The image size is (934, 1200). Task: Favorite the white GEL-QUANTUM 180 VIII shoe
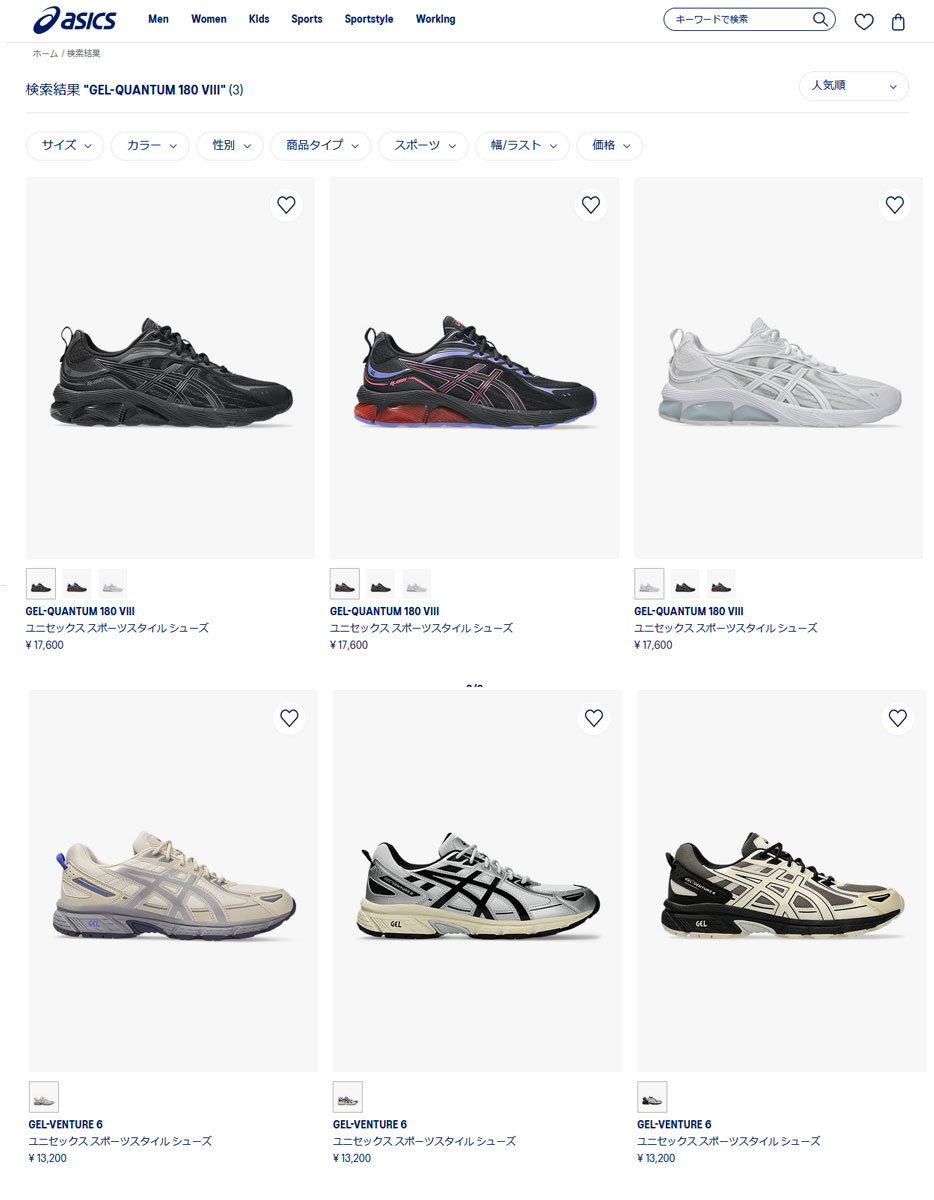coord(894,205)
